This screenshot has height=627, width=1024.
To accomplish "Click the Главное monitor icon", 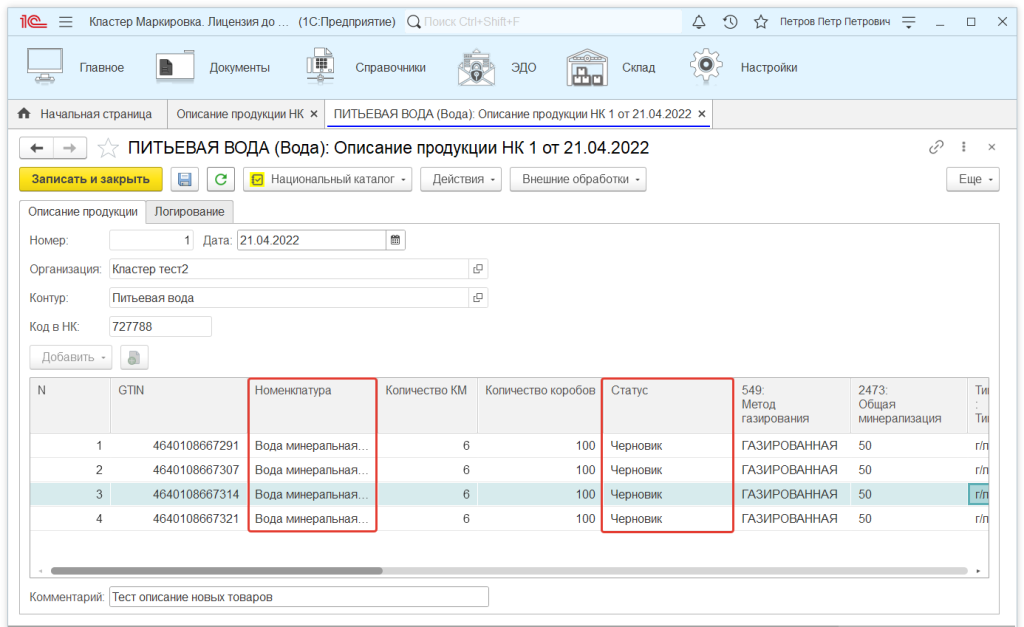I will tap(45, 67).
